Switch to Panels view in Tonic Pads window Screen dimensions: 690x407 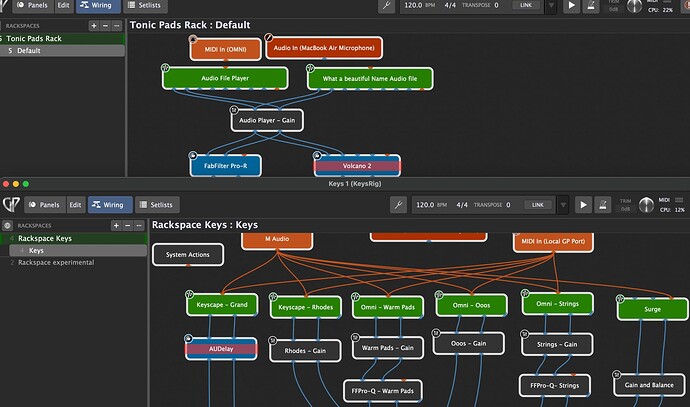[33, 5]
